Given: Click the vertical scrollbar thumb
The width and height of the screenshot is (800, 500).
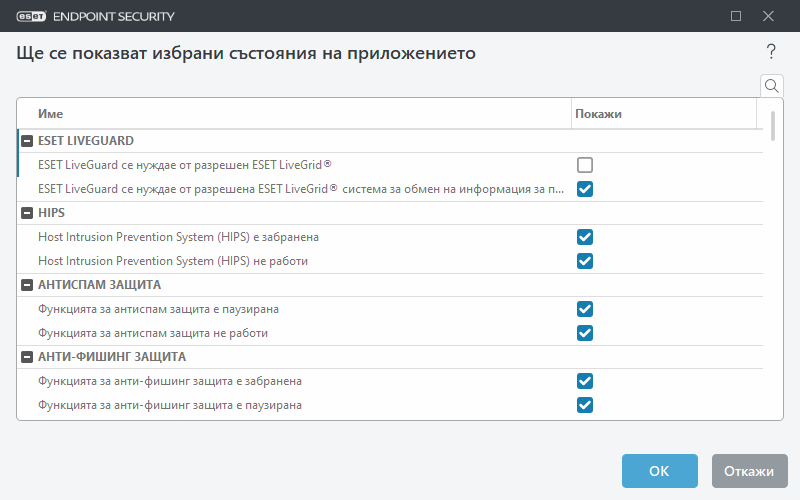Looking at the screenshot, I should tap(772, 126).
